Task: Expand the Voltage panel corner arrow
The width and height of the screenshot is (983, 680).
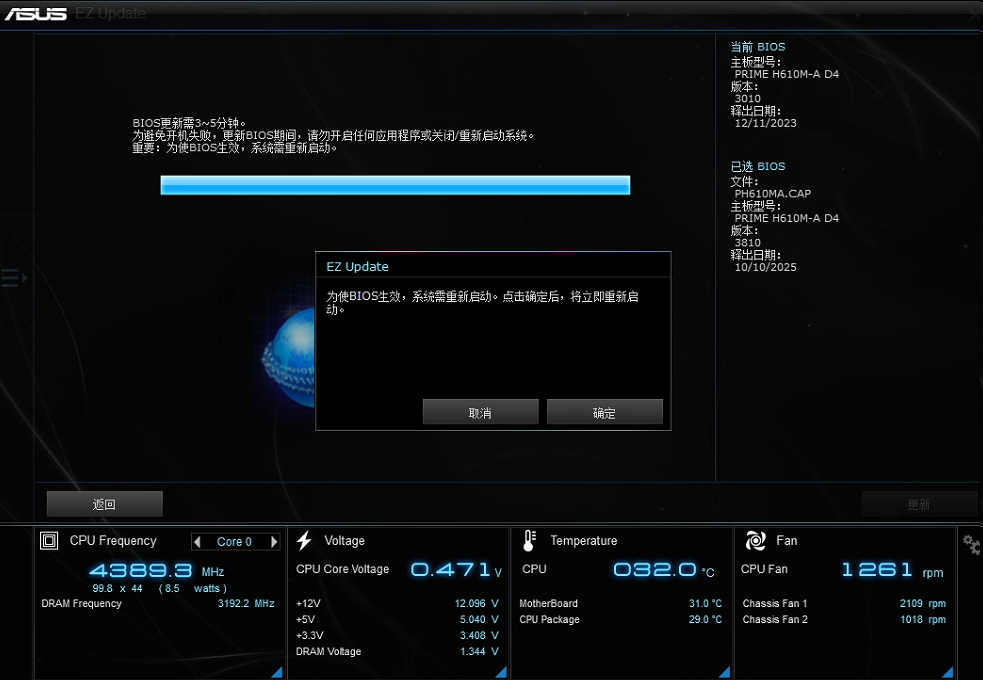Action: tap(500, 672)
